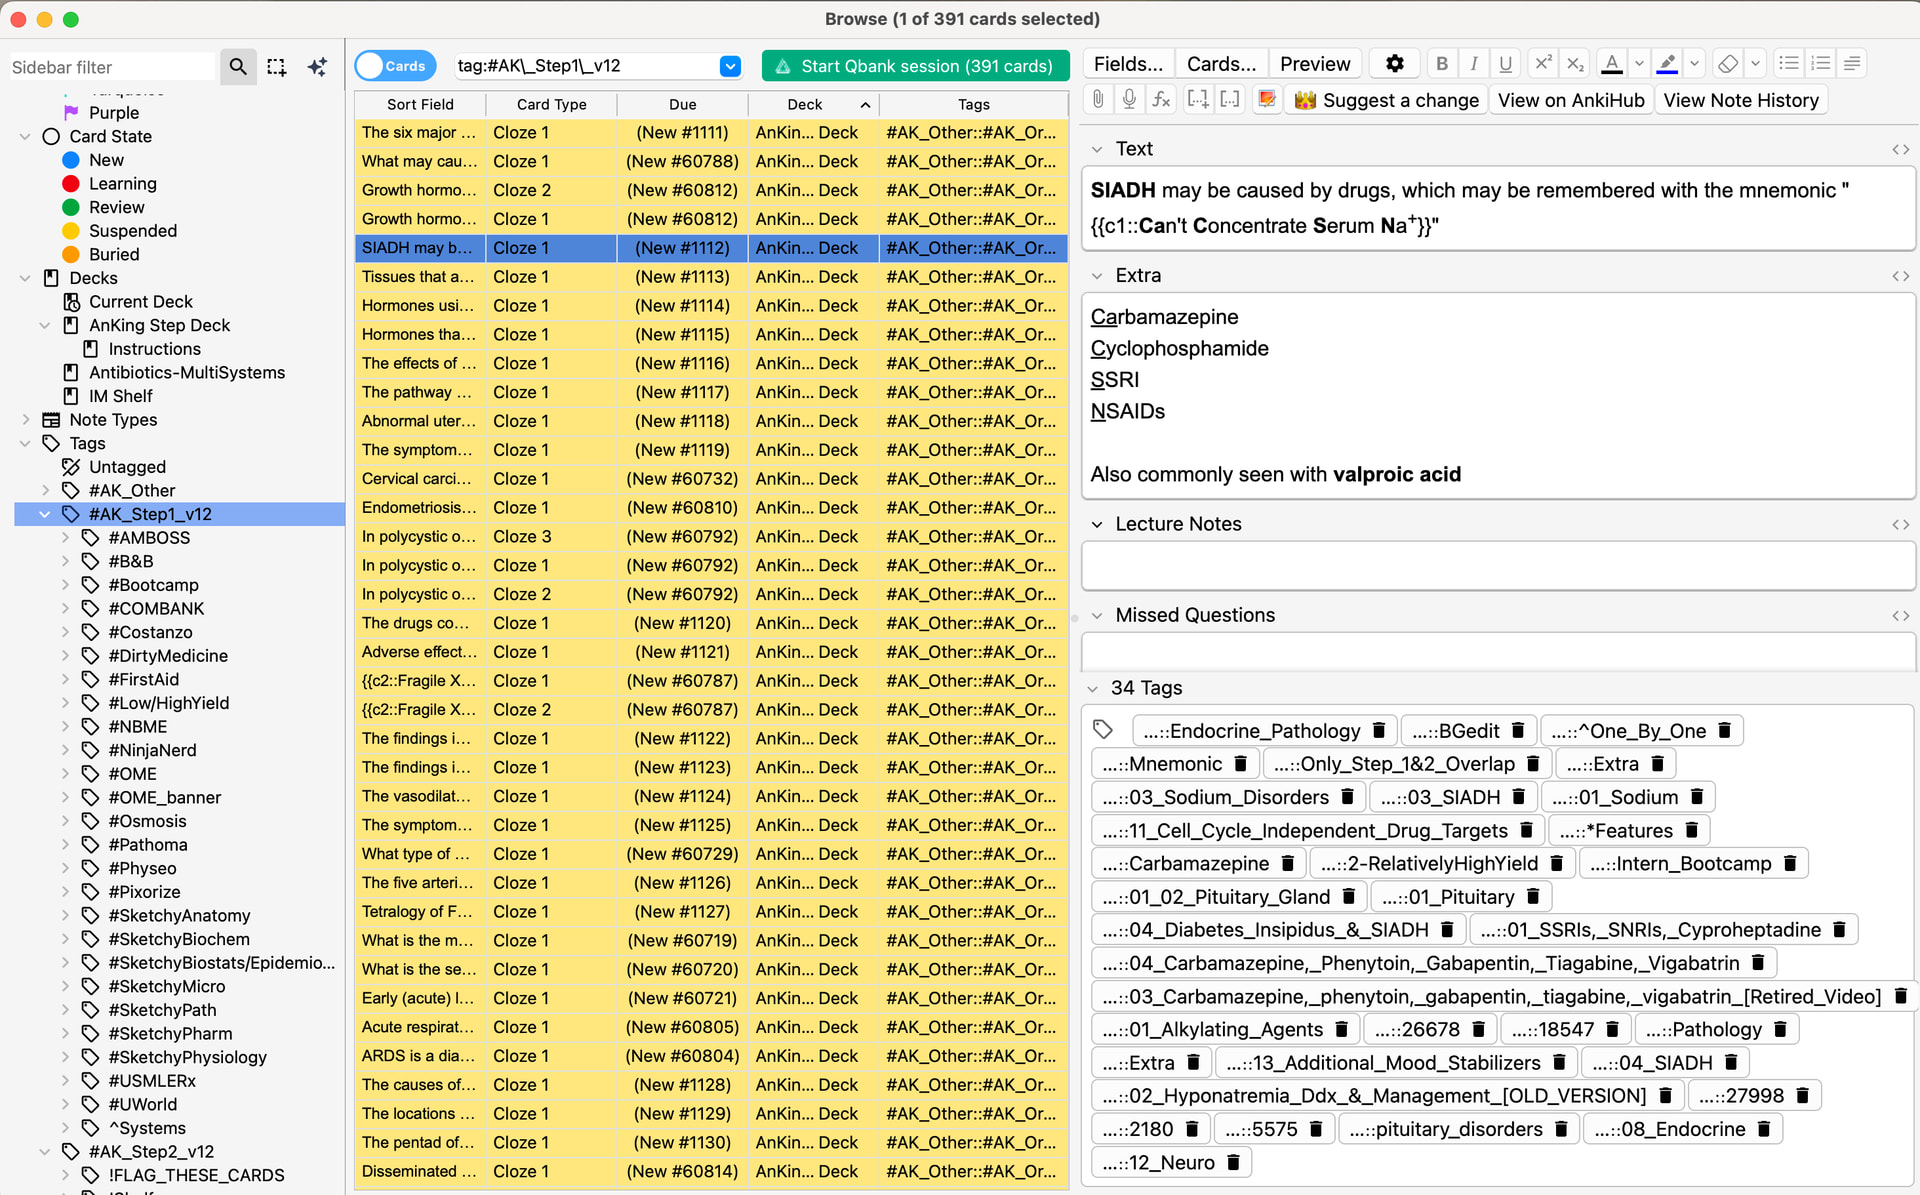
Task: Click the text color swatch button
Action: (x=1611, y=64)
